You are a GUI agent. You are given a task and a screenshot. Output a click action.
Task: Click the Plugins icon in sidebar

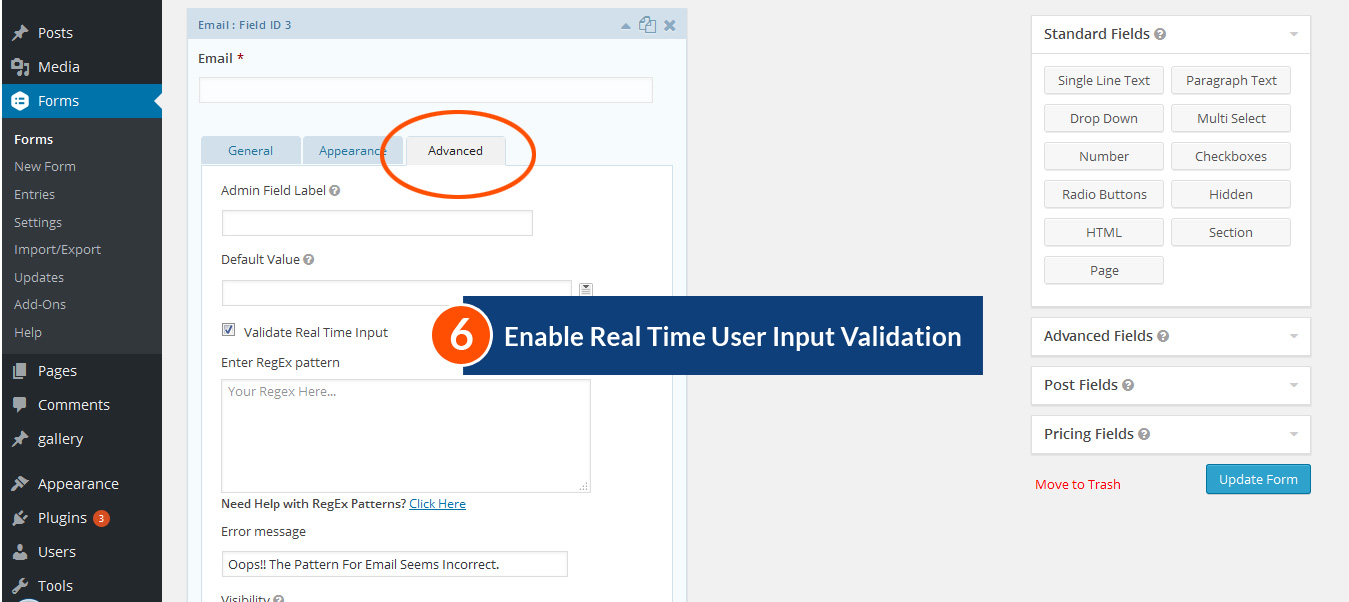coord(19,518)
